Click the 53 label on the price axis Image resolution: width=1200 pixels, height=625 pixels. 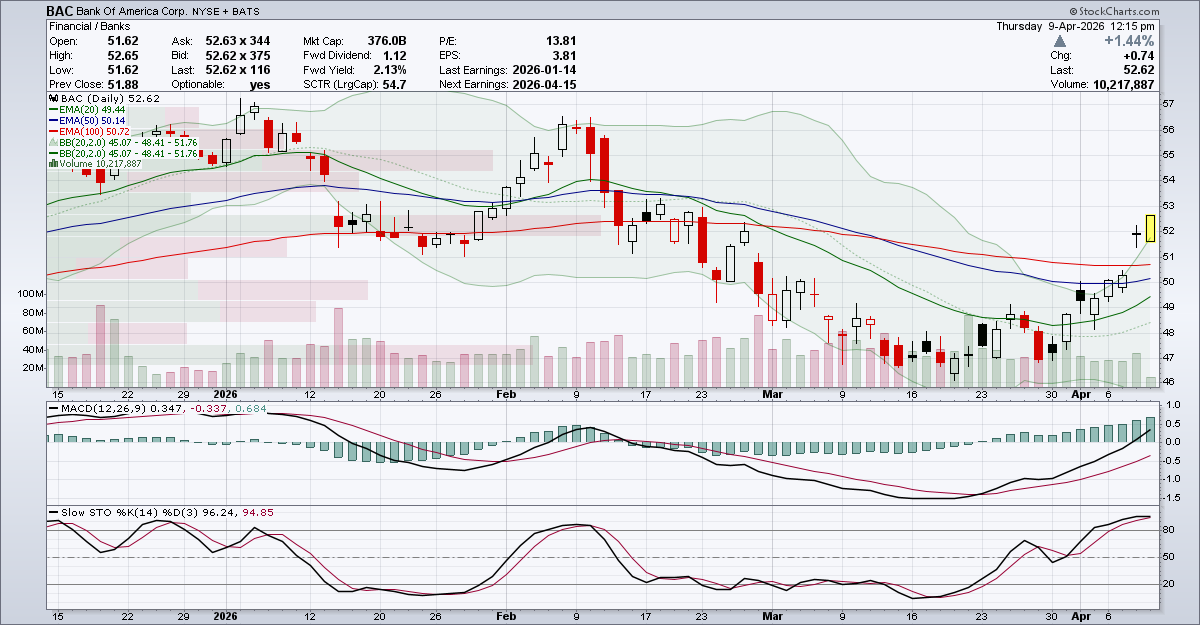[1168, 206]
